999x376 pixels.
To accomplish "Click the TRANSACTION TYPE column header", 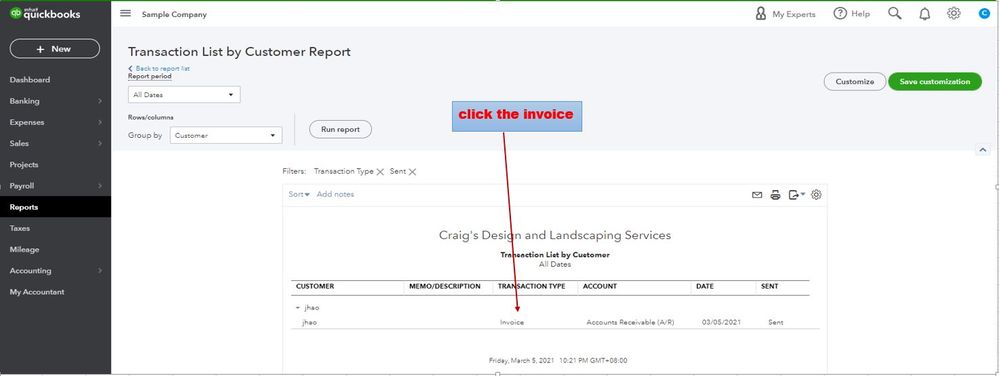I will pos(531,287).
